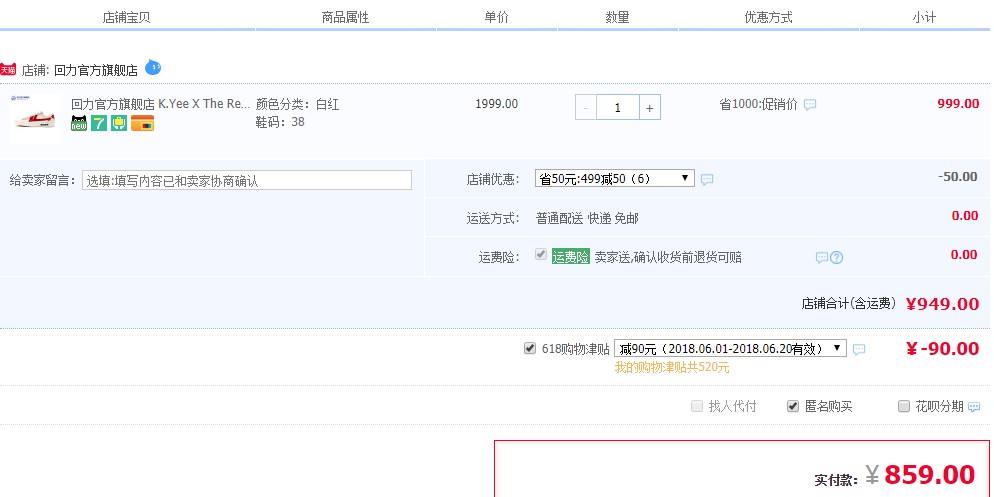Uncheck the 618购物津贴 checkbox
The image size is (994, 497).
pyautogui.click(x=530, y=348)
